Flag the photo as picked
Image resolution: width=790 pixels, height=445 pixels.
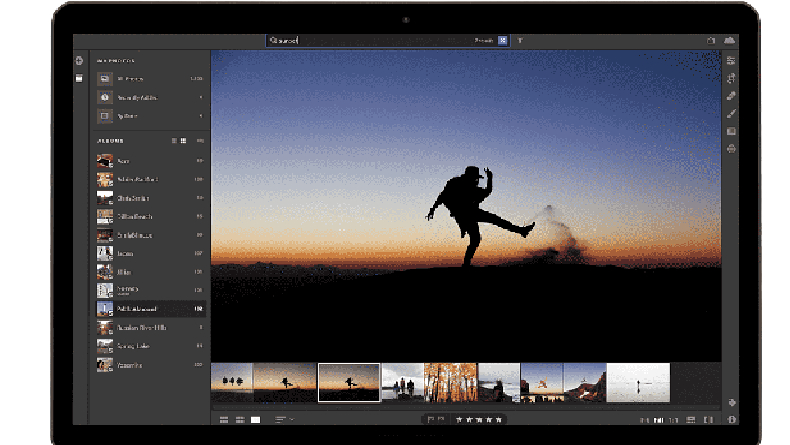[x=430, y=419]
